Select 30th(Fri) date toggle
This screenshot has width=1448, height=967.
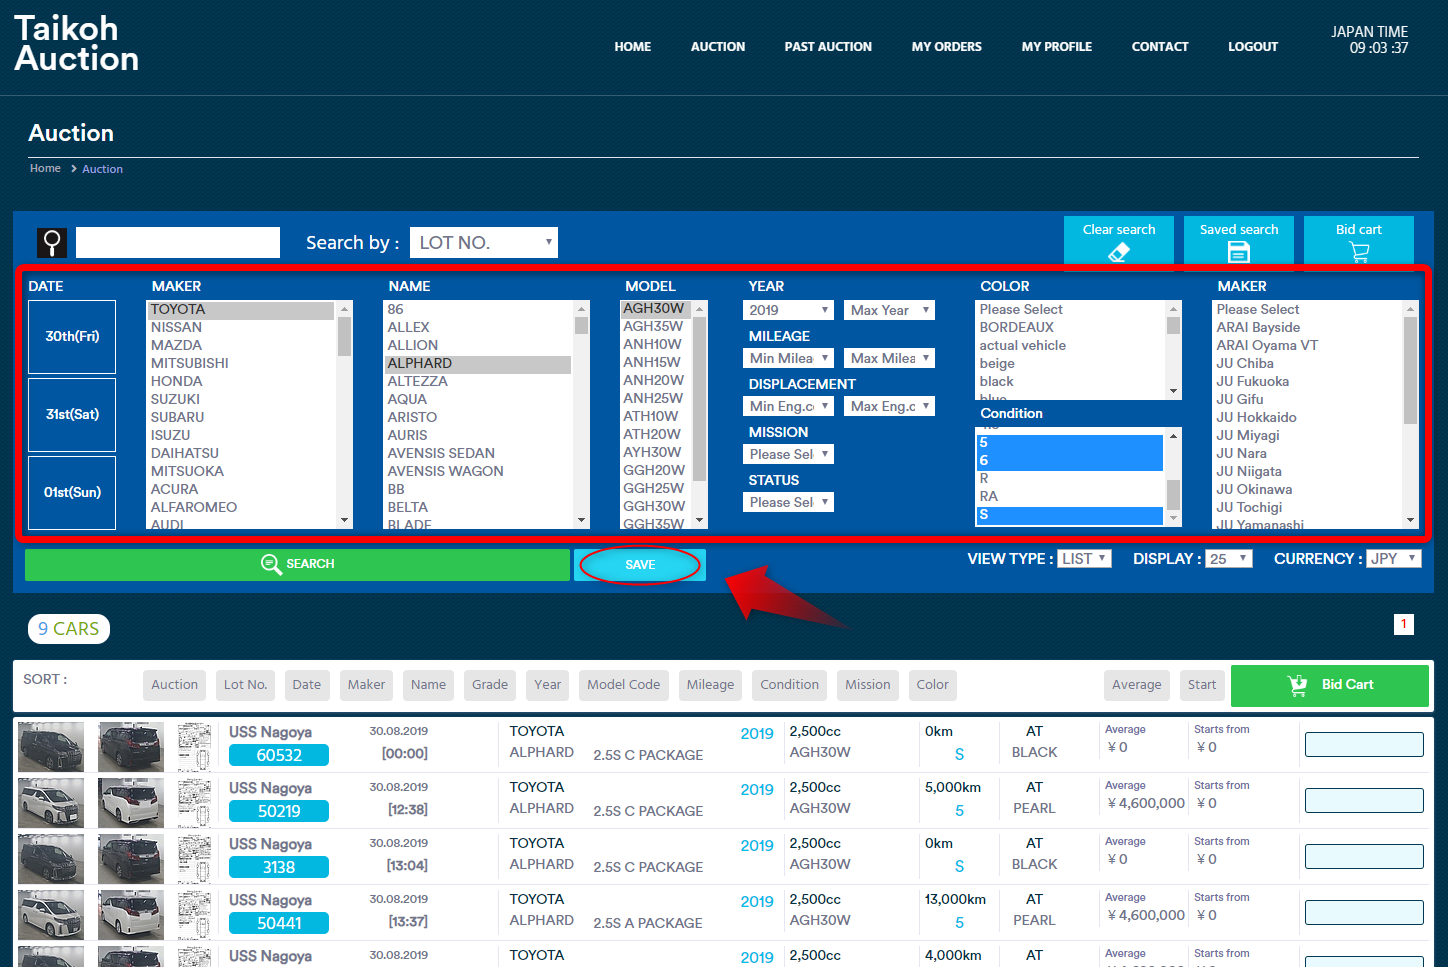click(x=72, y=337)
